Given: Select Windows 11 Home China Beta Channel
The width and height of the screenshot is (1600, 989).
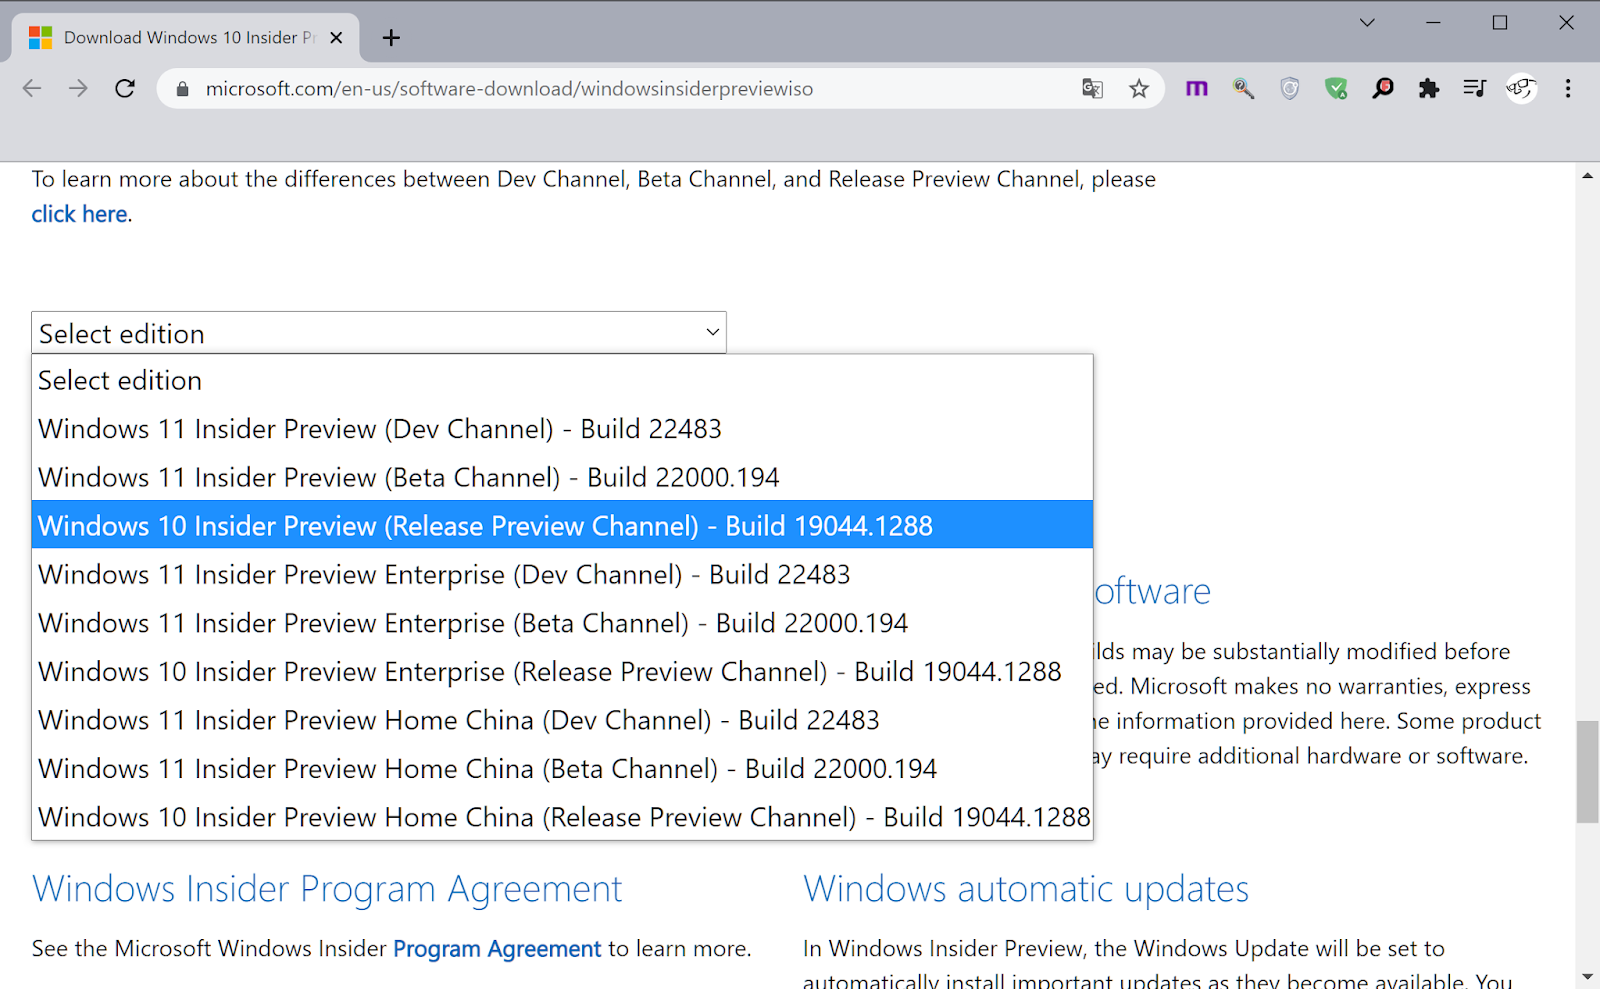Looking at the screenshot, I should tap(562, 768).
